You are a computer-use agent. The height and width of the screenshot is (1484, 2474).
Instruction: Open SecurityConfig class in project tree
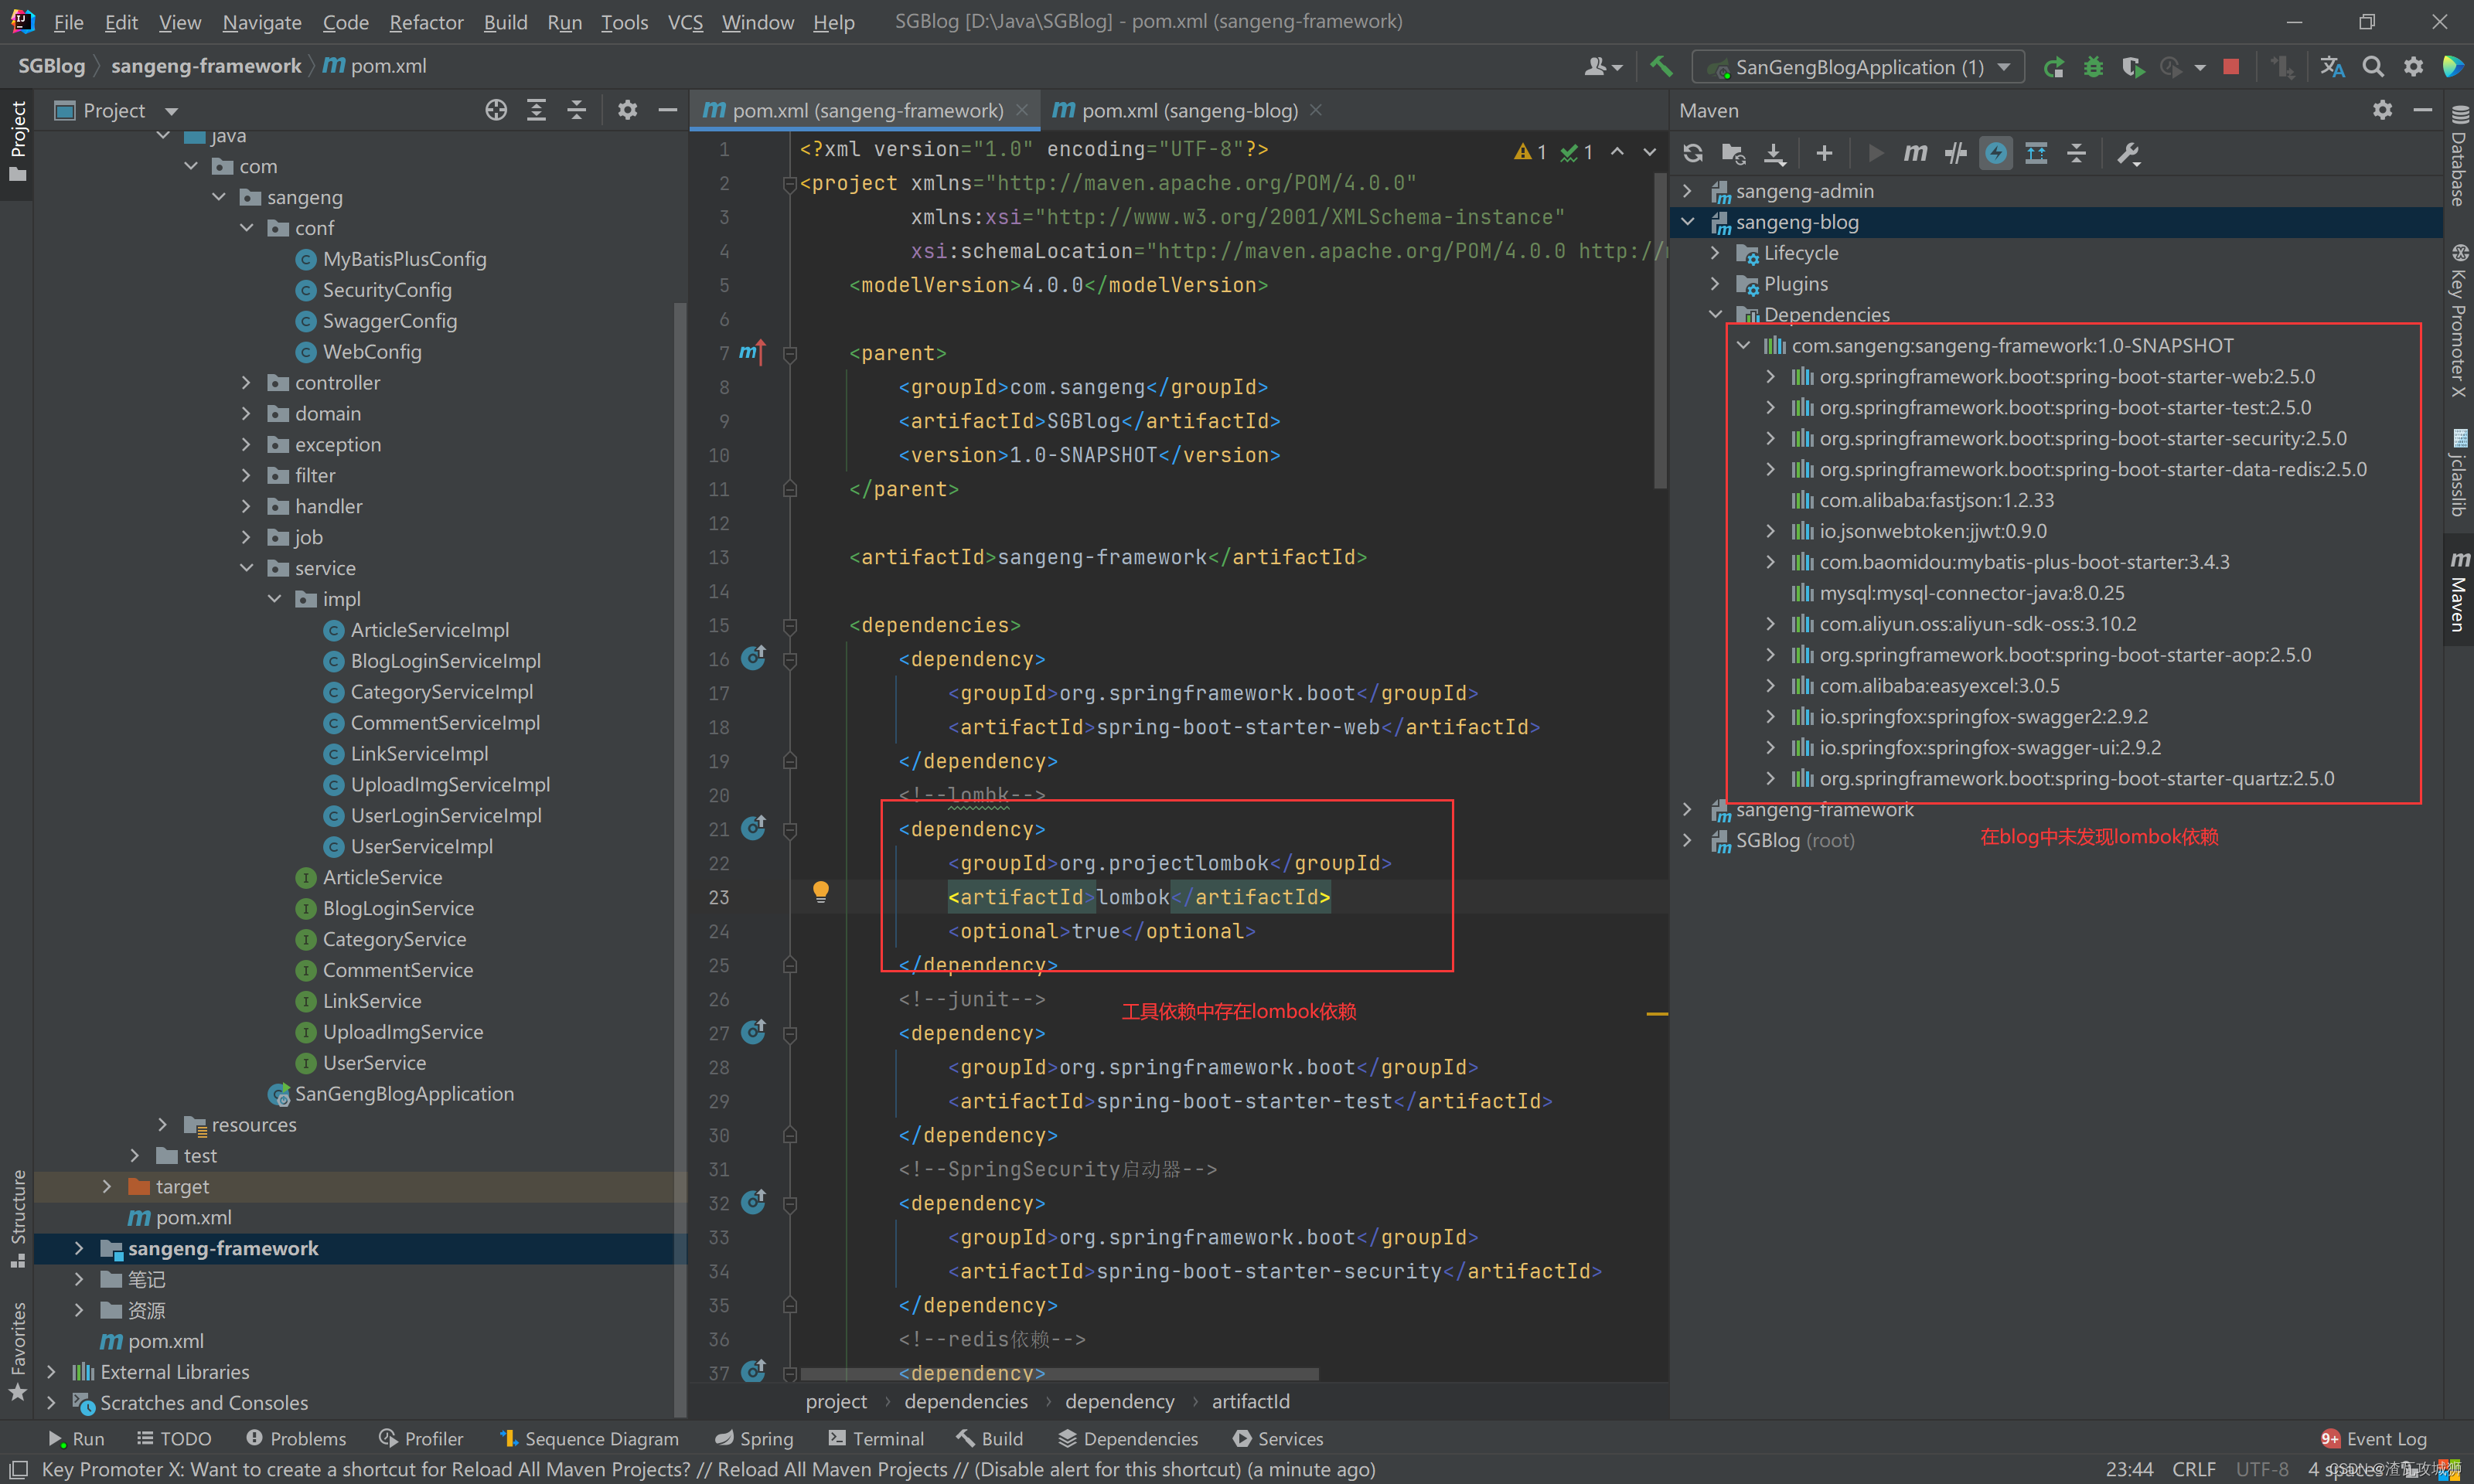386,290
